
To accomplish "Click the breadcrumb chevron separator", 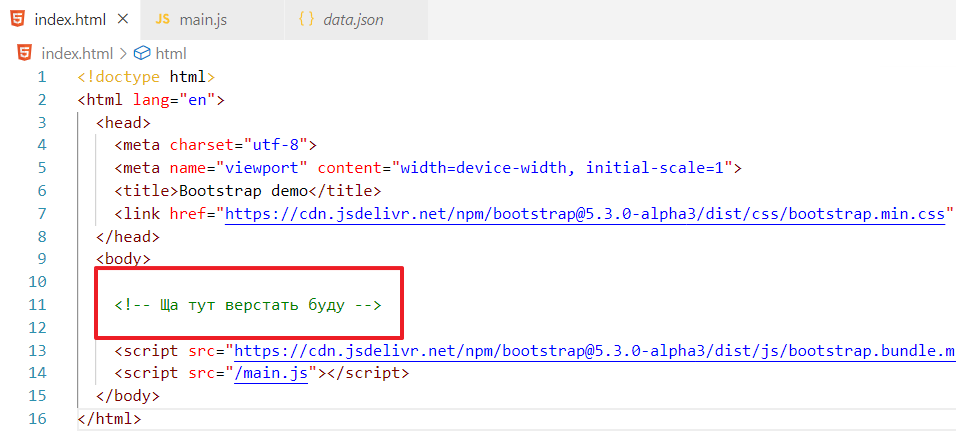I will [x=124, y=54].
